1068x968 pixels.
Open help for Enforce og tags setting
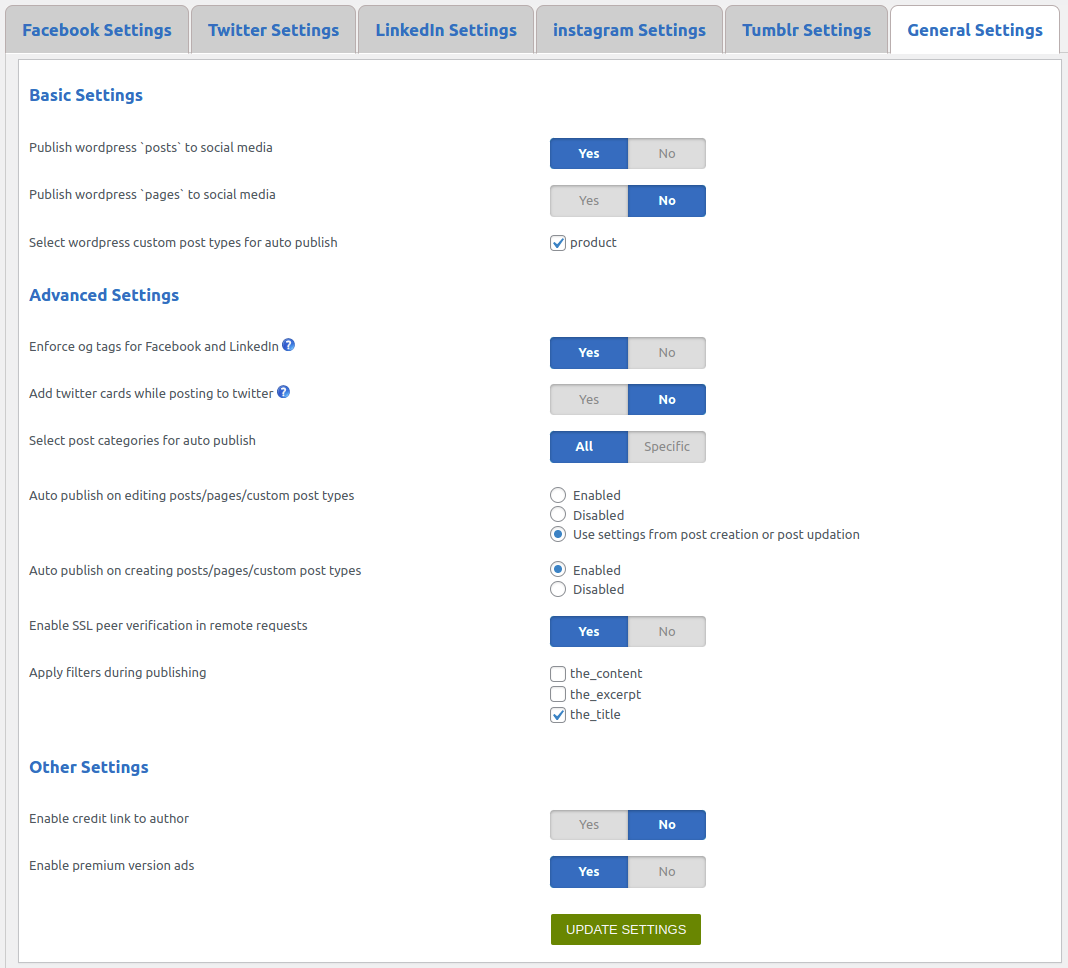[289, 345]
